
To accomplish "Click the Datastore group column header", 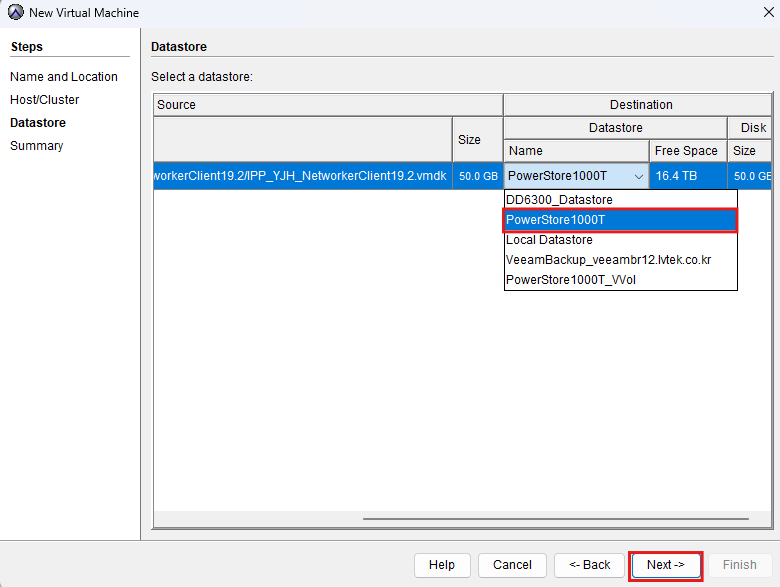I will click(615, 128).
